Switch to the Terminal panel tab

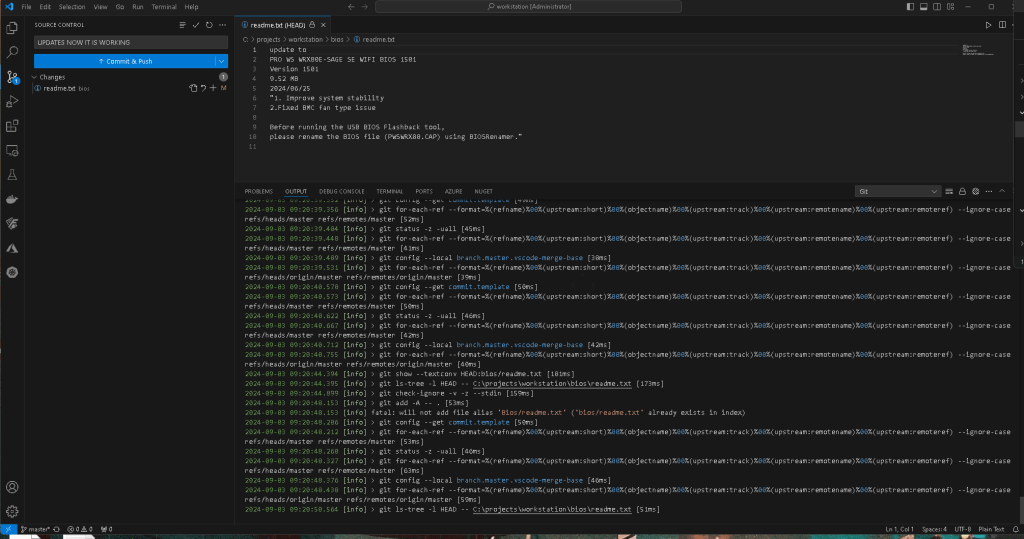(x=390, y=191)
